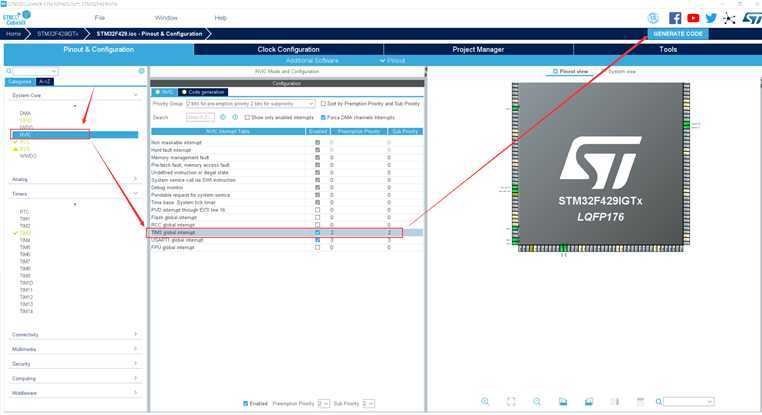Click the interrupt Search input field
762x415 pixels.
[200, 117]
